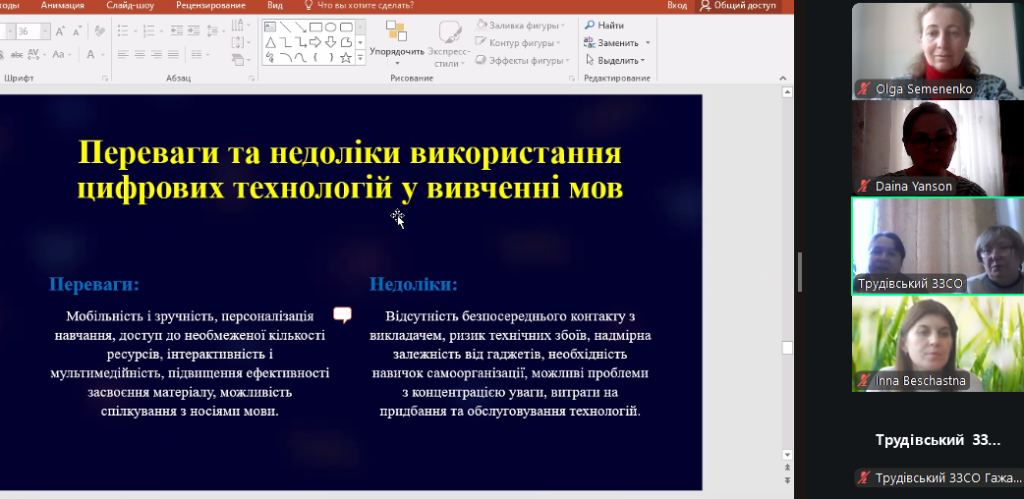1024x499 pixels.
Task: Click the comment bubble on the slide
Action: click(x=342, y=315)
